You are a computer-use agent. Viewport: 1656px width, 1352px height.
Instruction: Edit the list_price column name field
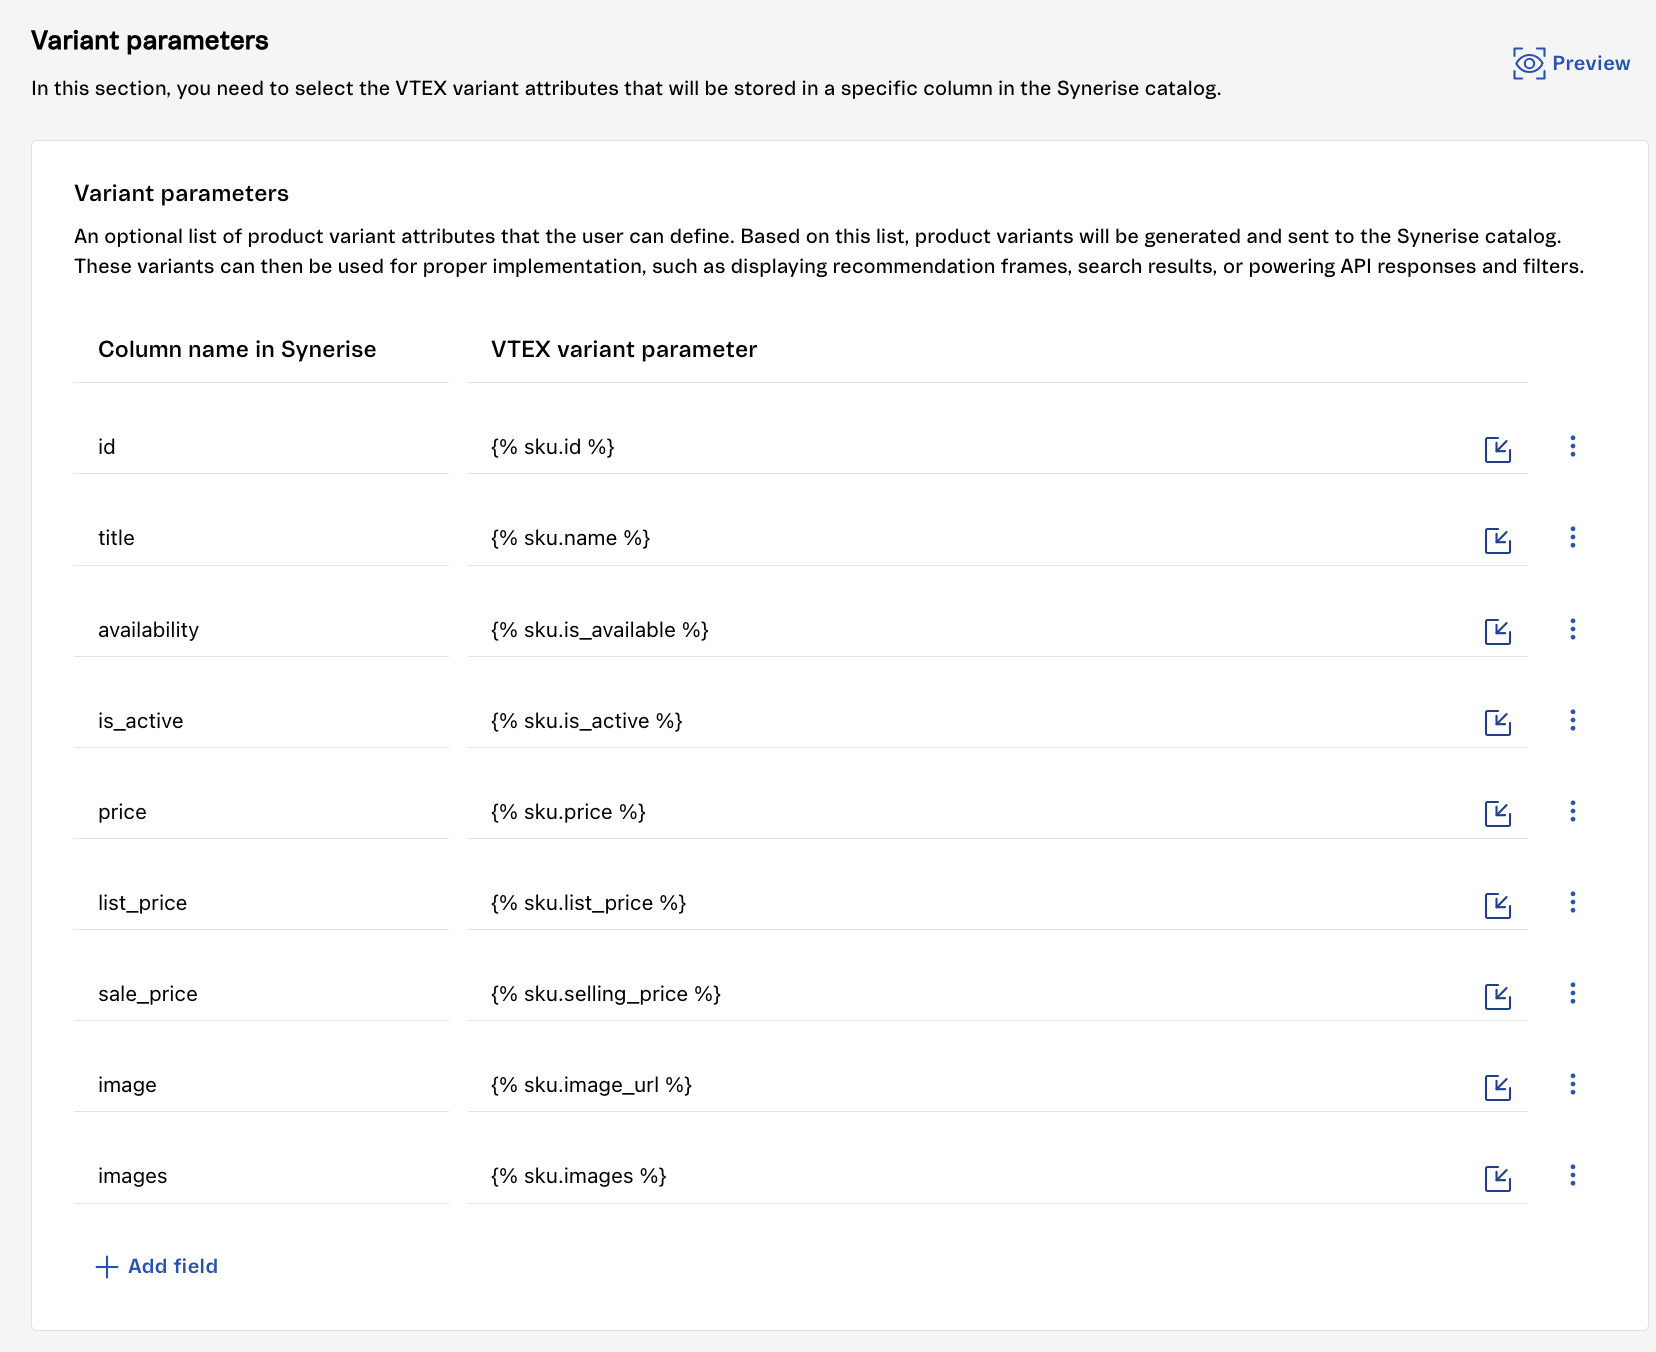[x=261, y=903]
